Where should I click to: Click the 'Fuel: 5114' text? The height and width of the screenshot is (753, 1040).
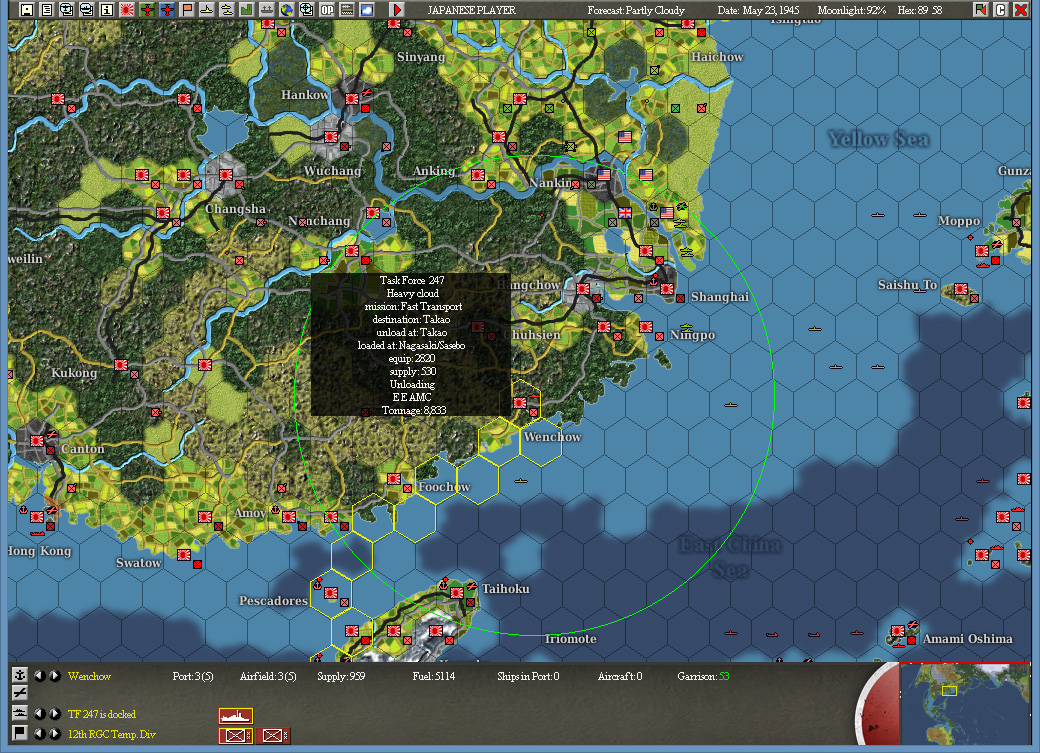[x=434, y=676]
